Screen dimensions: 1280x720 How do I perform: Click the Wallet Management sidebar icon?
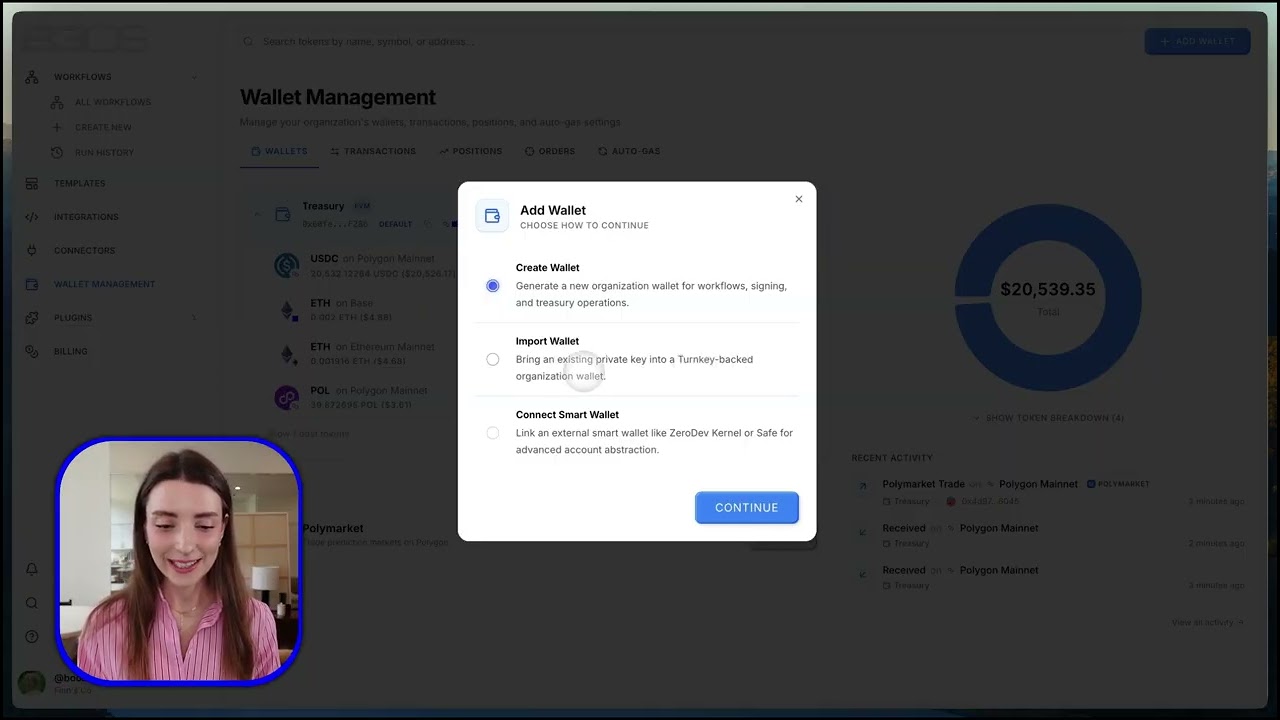click(x=32, y=284)
